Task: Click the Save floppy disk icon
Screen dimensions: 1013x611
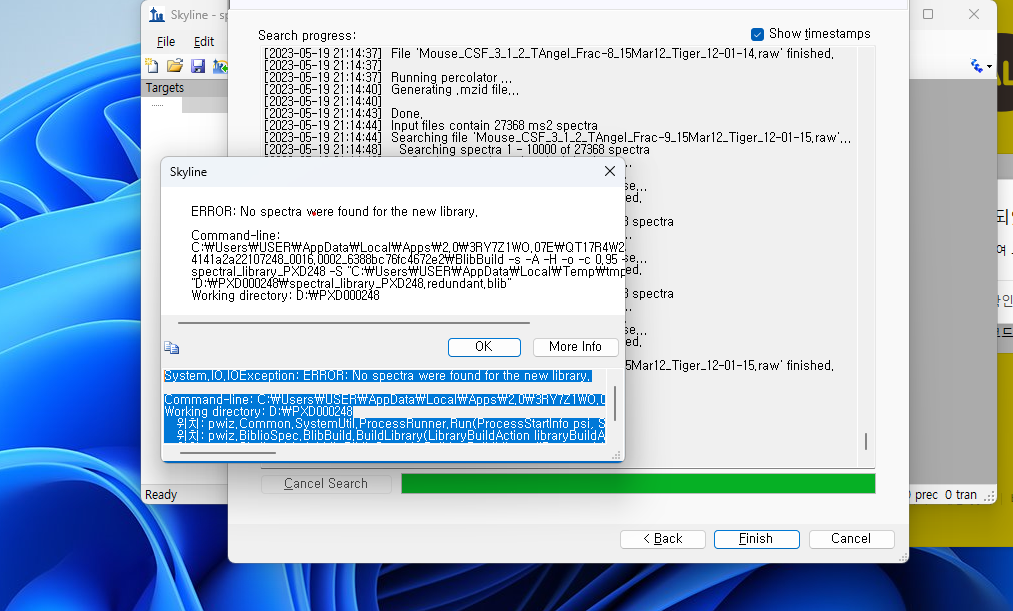Action: click(198, 66)
